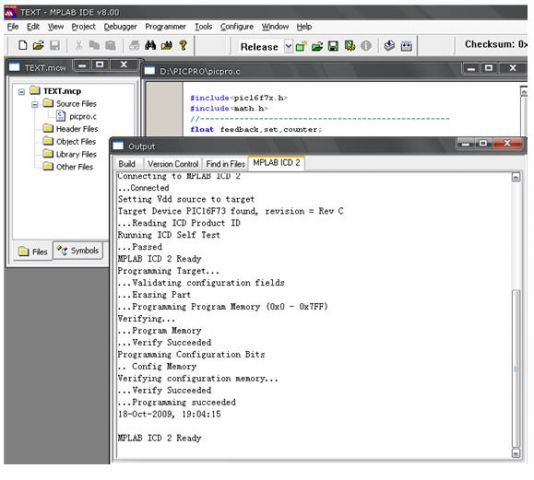Screen dimensions: 534x480
Task: Switch to the Version Control tab
Action: tap(173, 164)
